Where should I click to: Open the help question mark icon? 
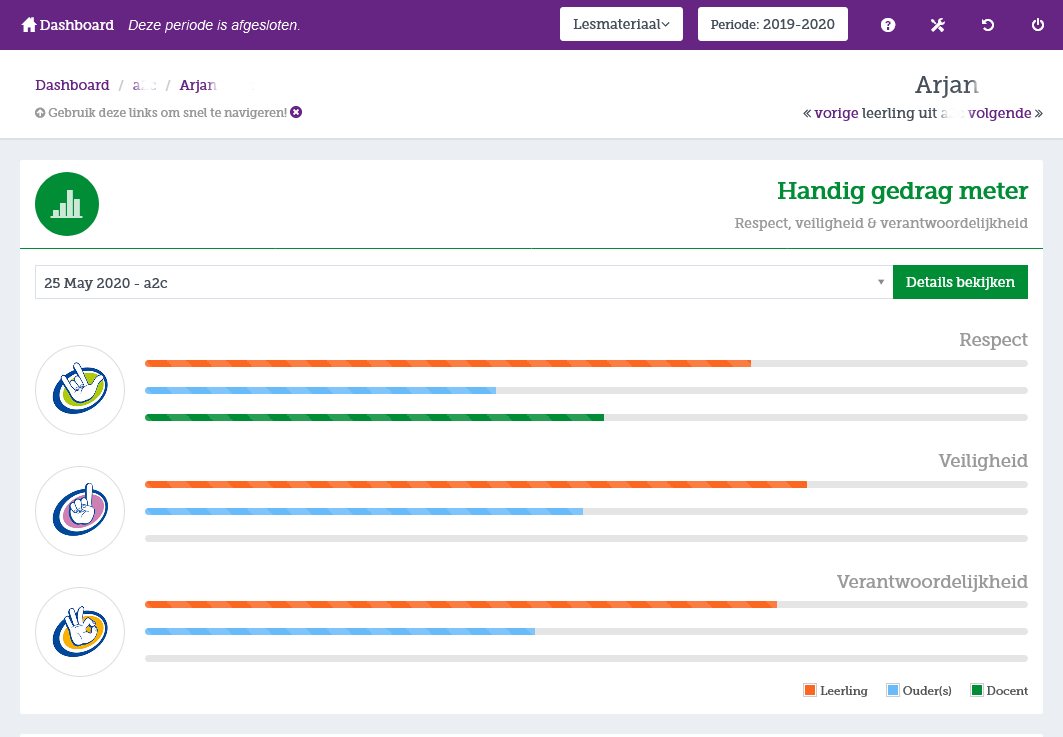click(888, 25)
